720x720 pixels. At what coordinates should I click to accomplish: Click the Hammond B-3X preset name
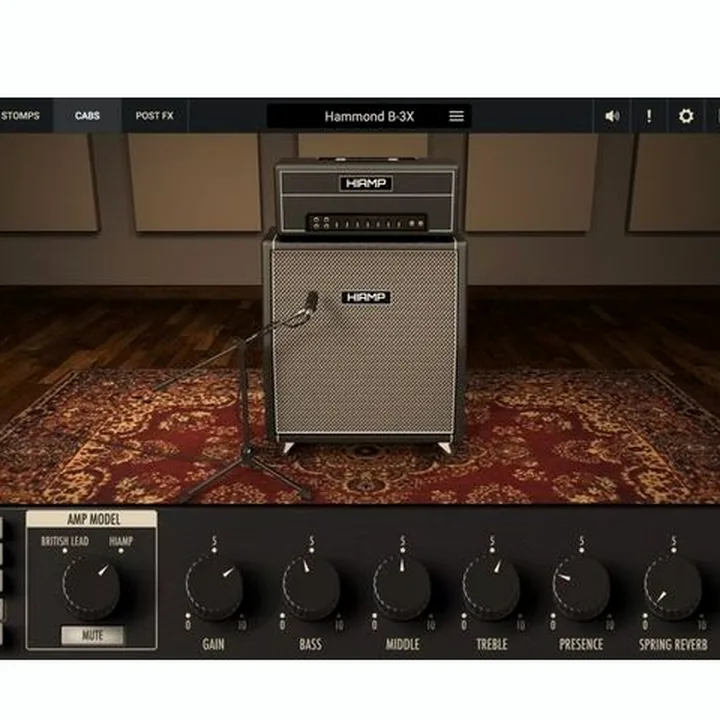369,117
